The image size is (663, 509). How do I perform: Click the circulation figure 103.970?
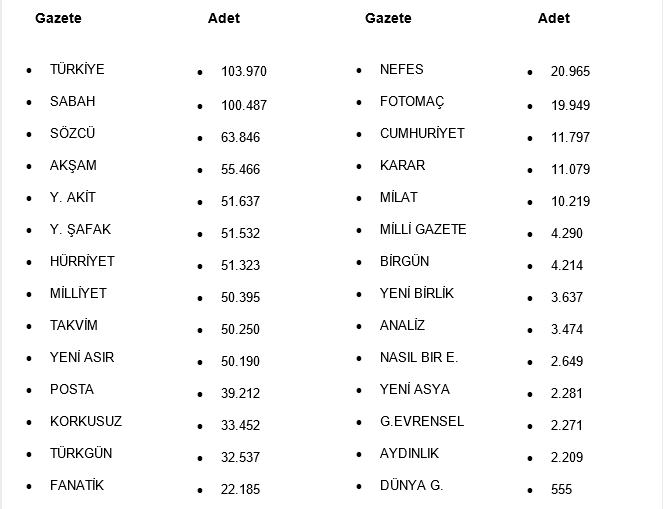point(244,72)
